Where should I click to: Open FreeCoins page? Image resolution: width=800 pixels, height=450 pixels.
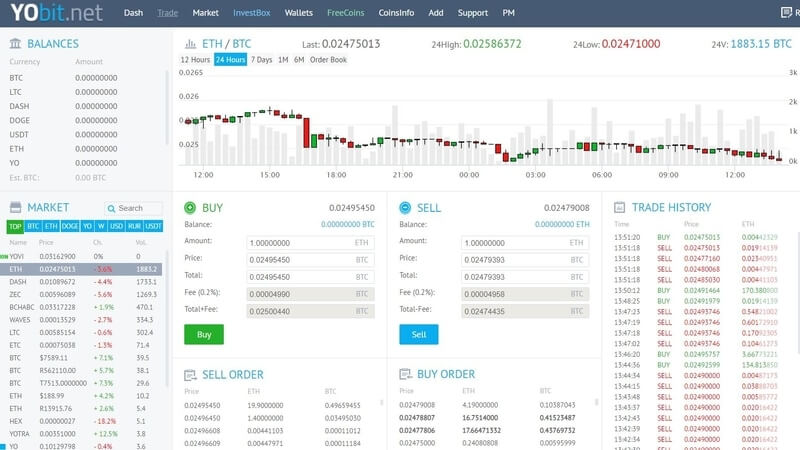pyautogui.click(x=345, y=13)
